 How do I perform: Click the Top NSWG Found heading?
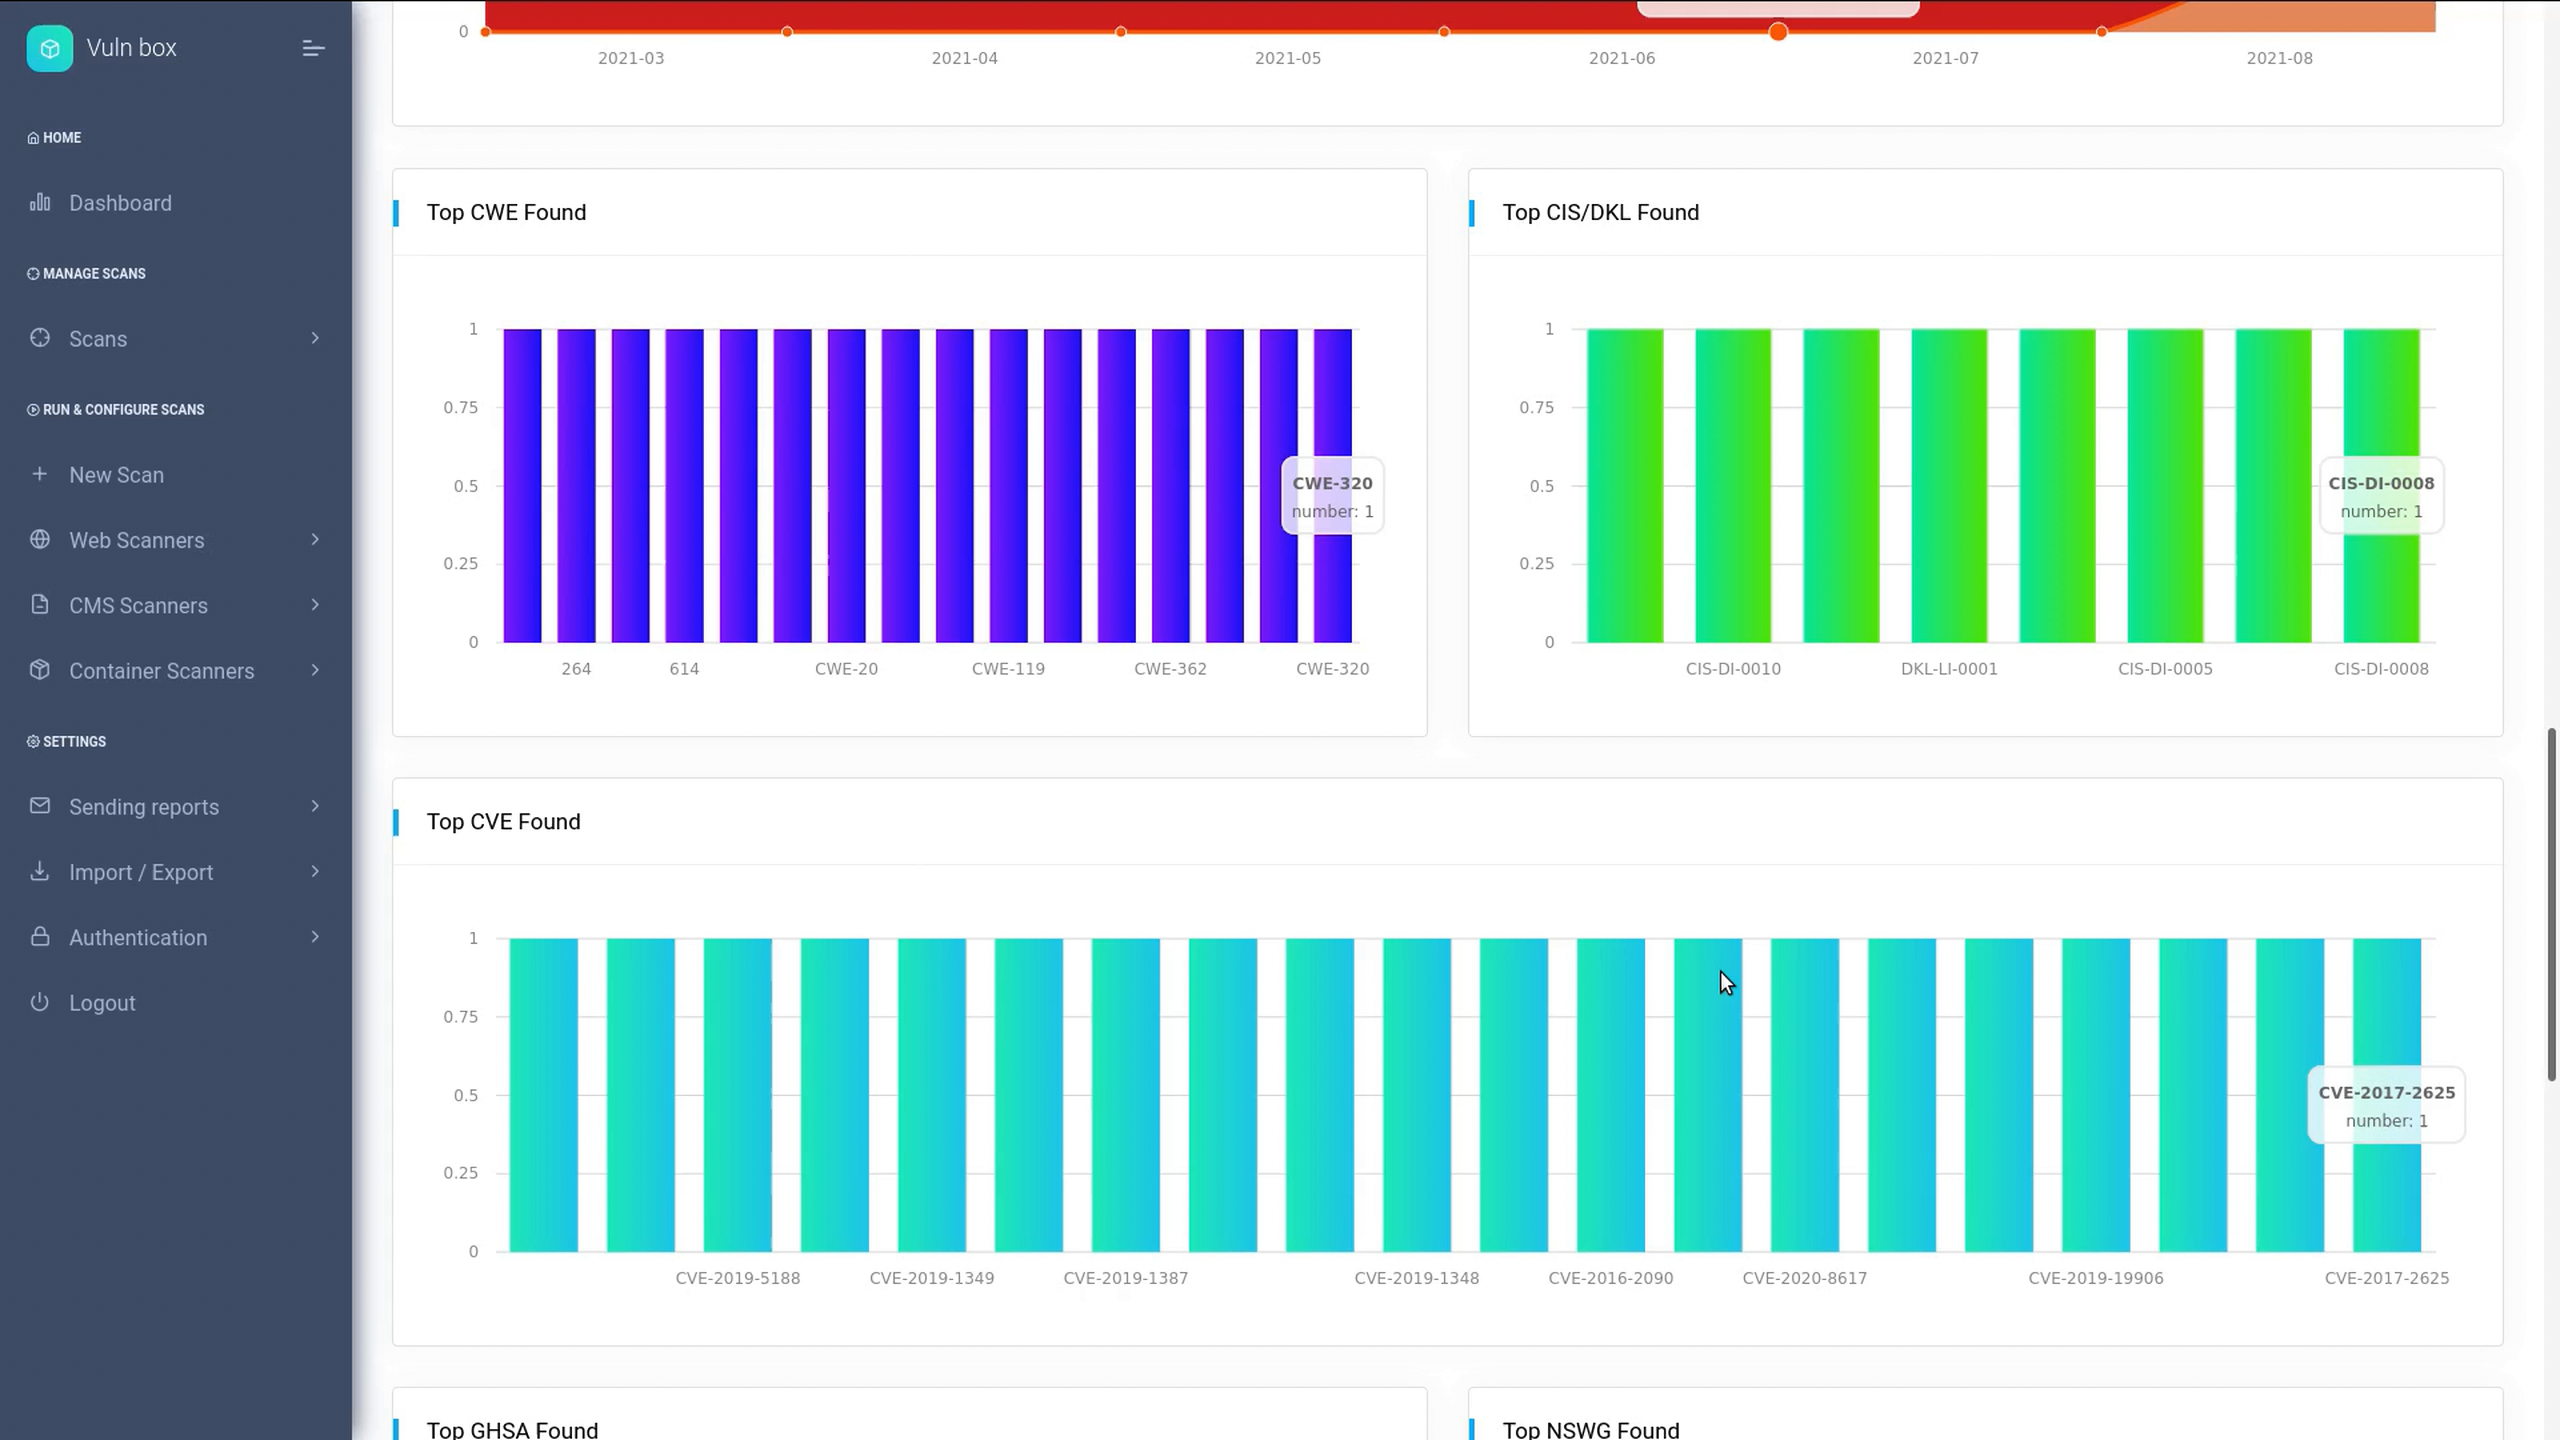pyautogui.click(x=1591, y=1429)
